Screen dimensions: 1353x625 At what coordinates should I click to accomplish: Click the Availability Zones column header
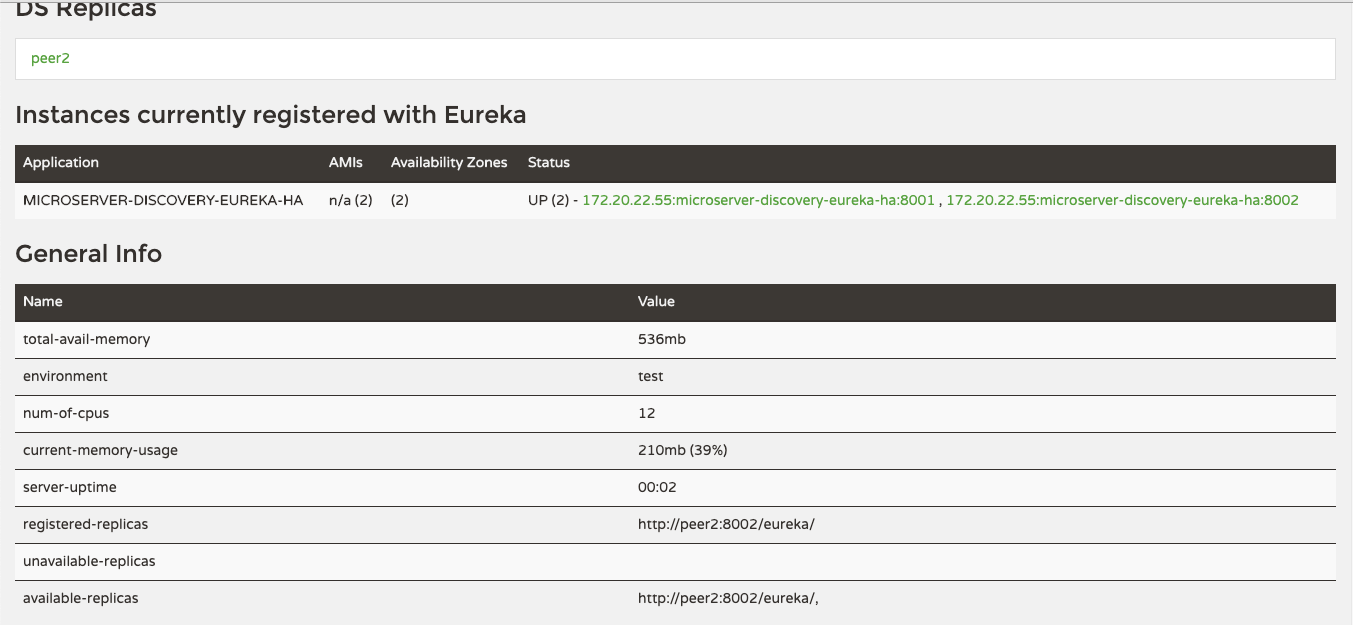(449, 162)
